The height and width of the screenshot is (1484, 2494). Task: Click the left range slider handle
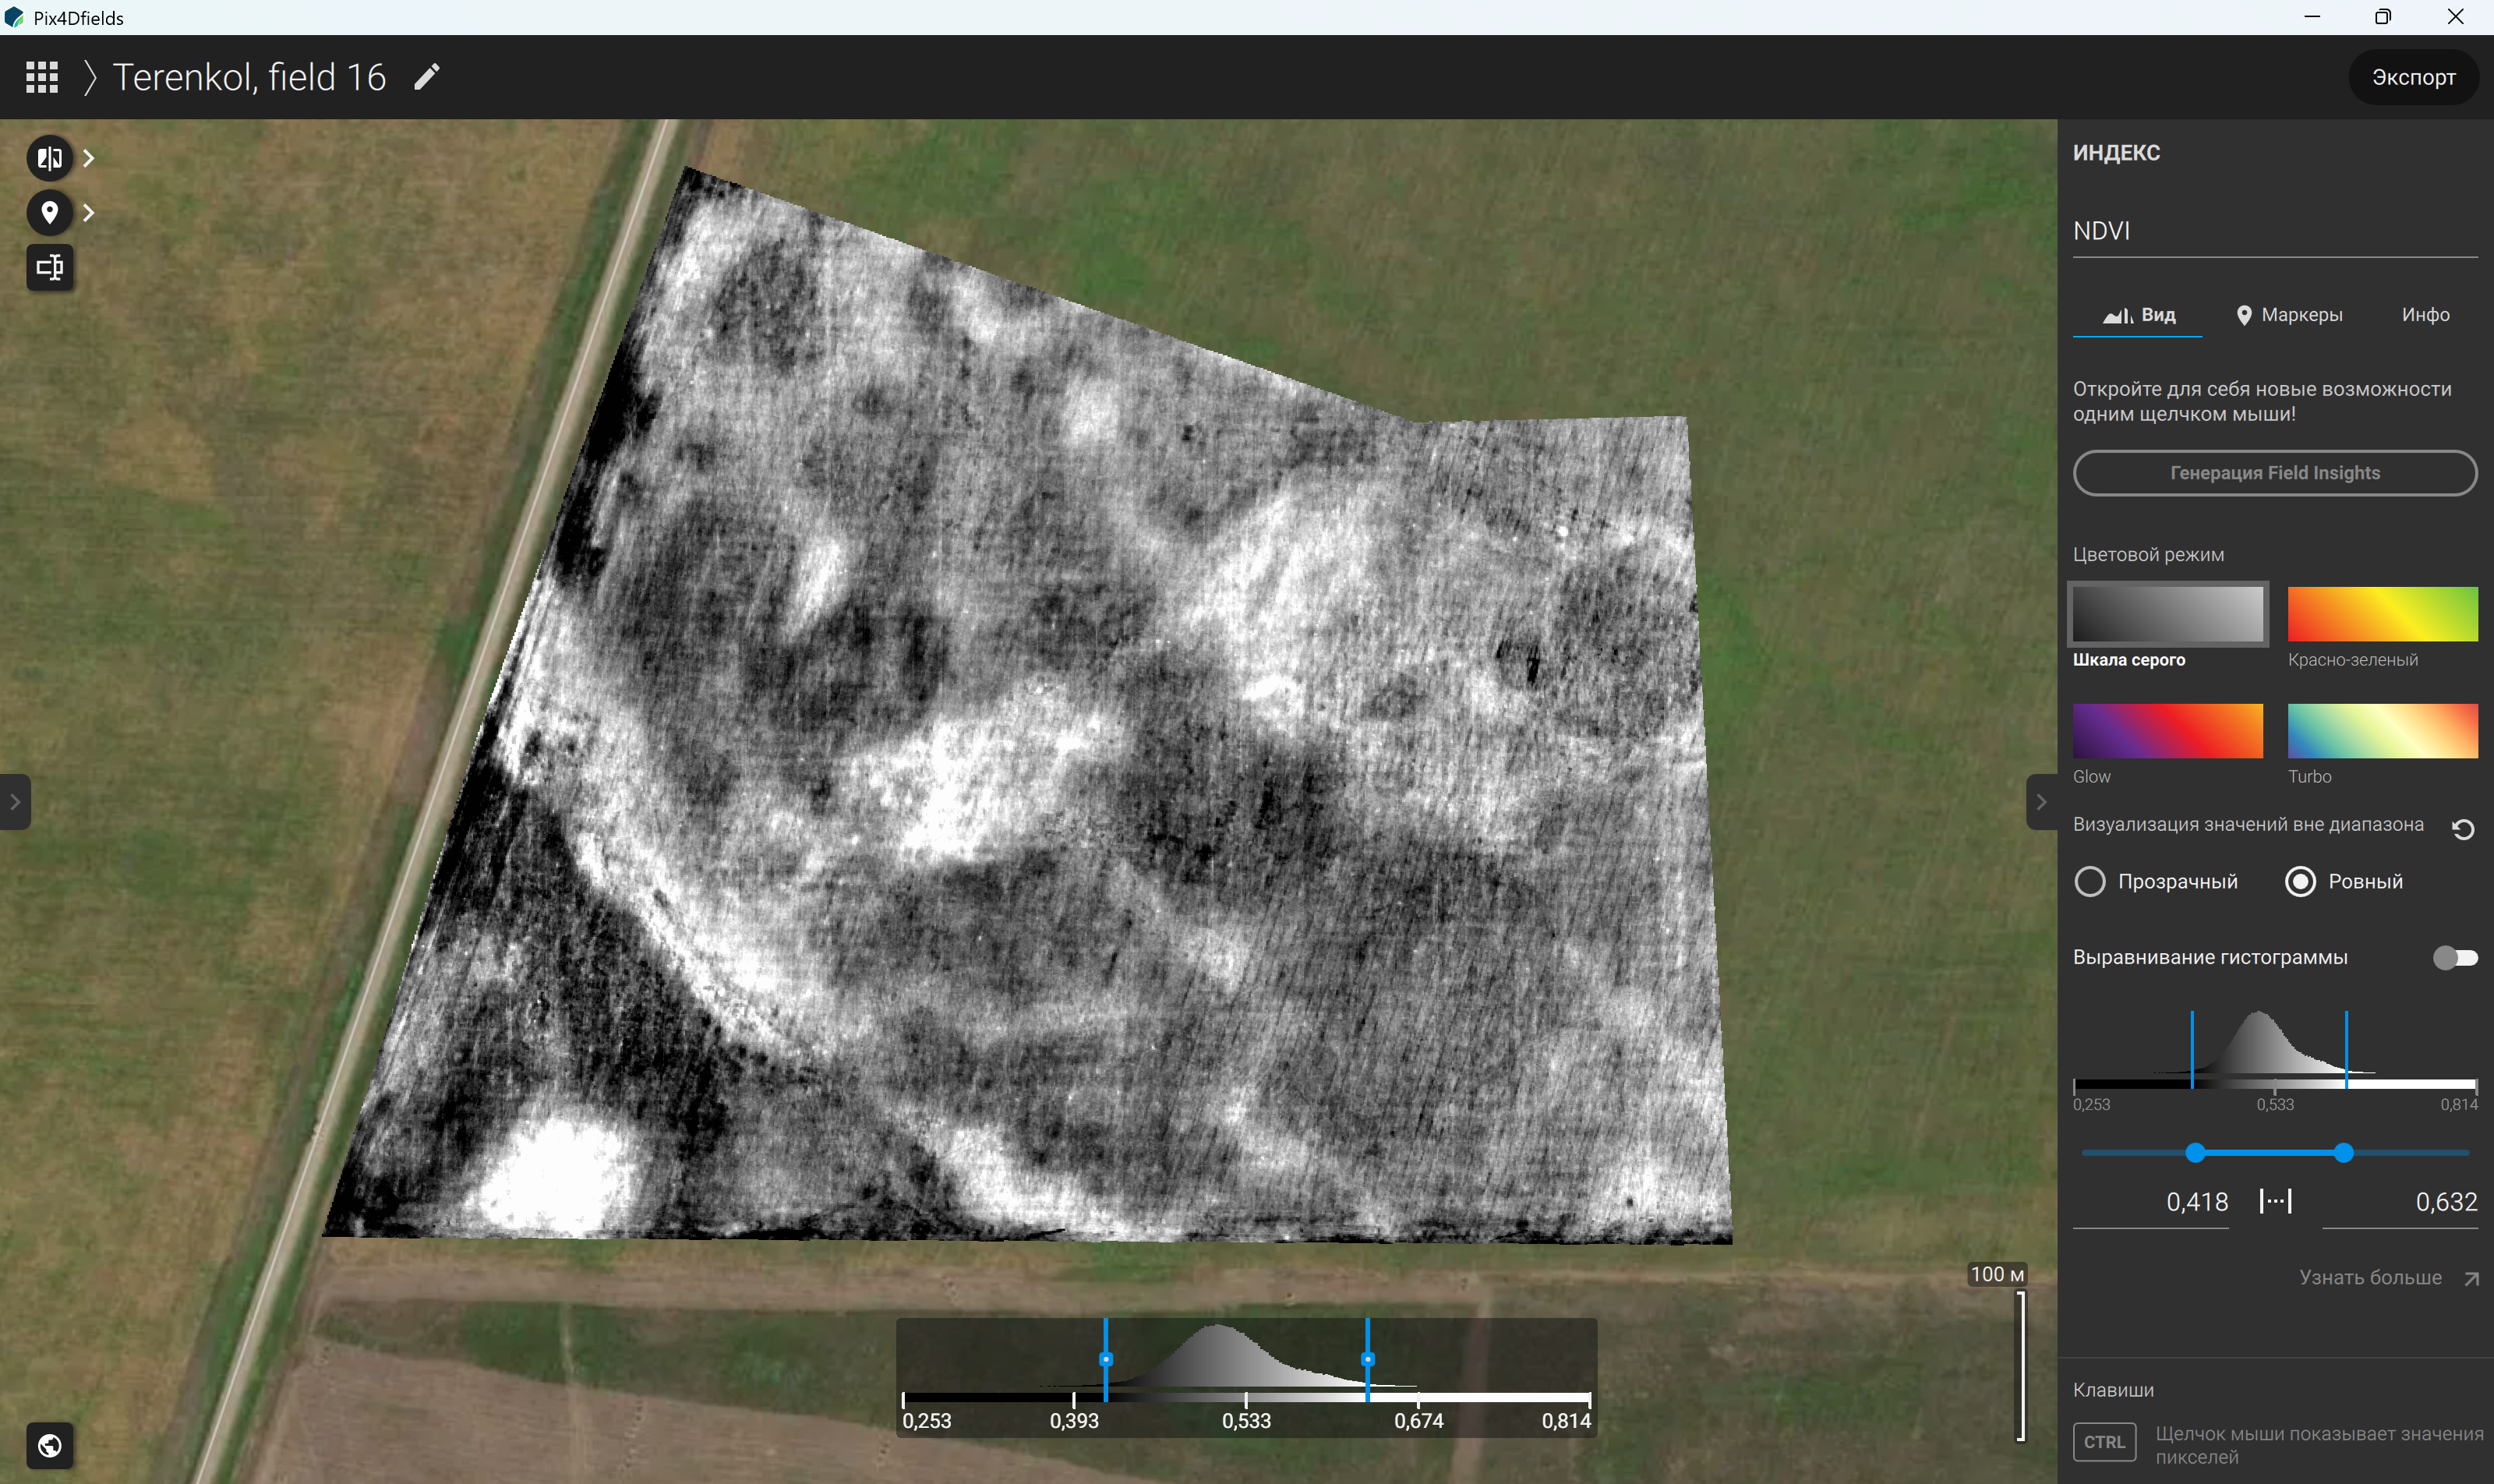(x=2195, y=1153)
